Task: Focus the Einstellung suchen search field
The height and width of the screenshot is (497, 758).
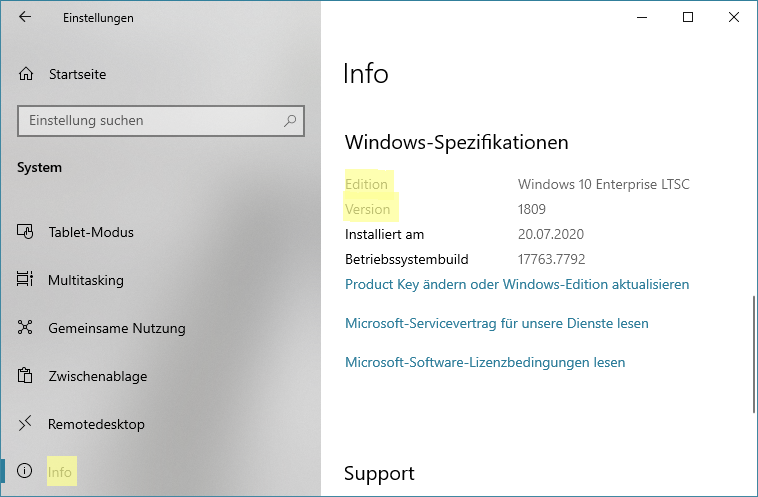Action: [160, 121]
